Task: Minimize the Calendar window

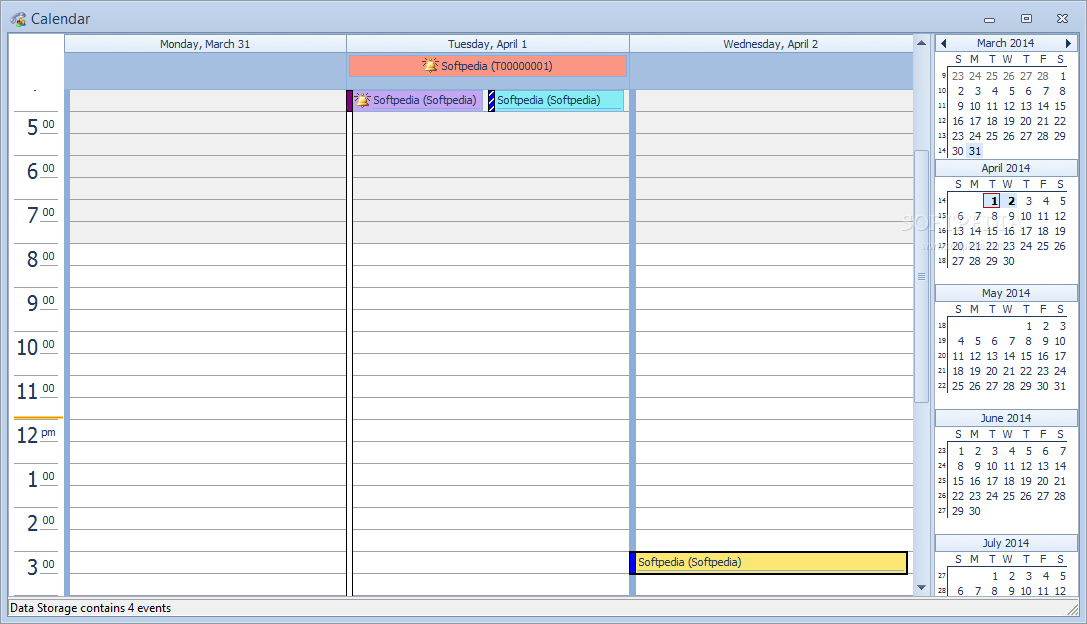Action: tap(989, 19)
